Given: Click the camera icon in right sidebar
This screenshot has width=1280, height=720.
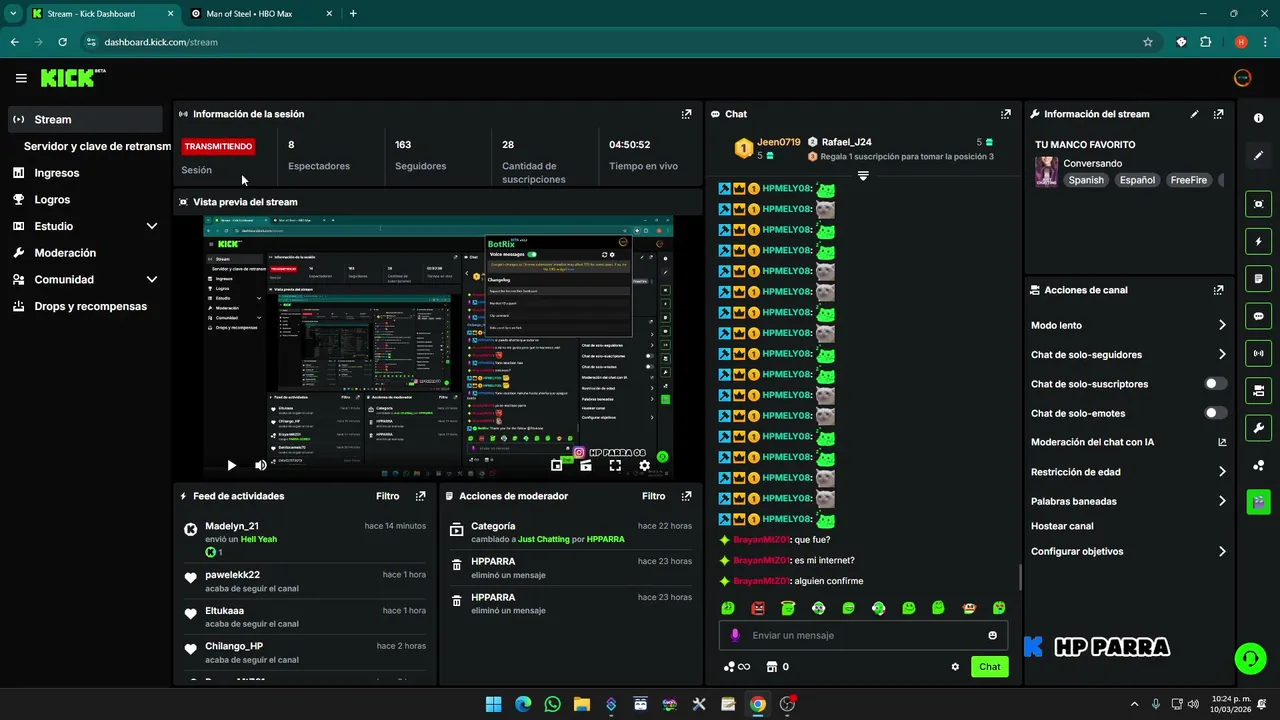Looking at the screenshot, I should pyautogui.click(x=1258, y=204).
